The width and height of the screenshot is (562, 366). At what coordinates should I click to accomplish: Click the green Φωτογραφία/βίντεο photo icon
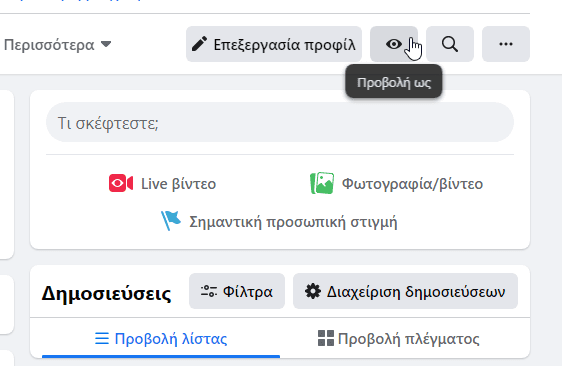point(322,183)
